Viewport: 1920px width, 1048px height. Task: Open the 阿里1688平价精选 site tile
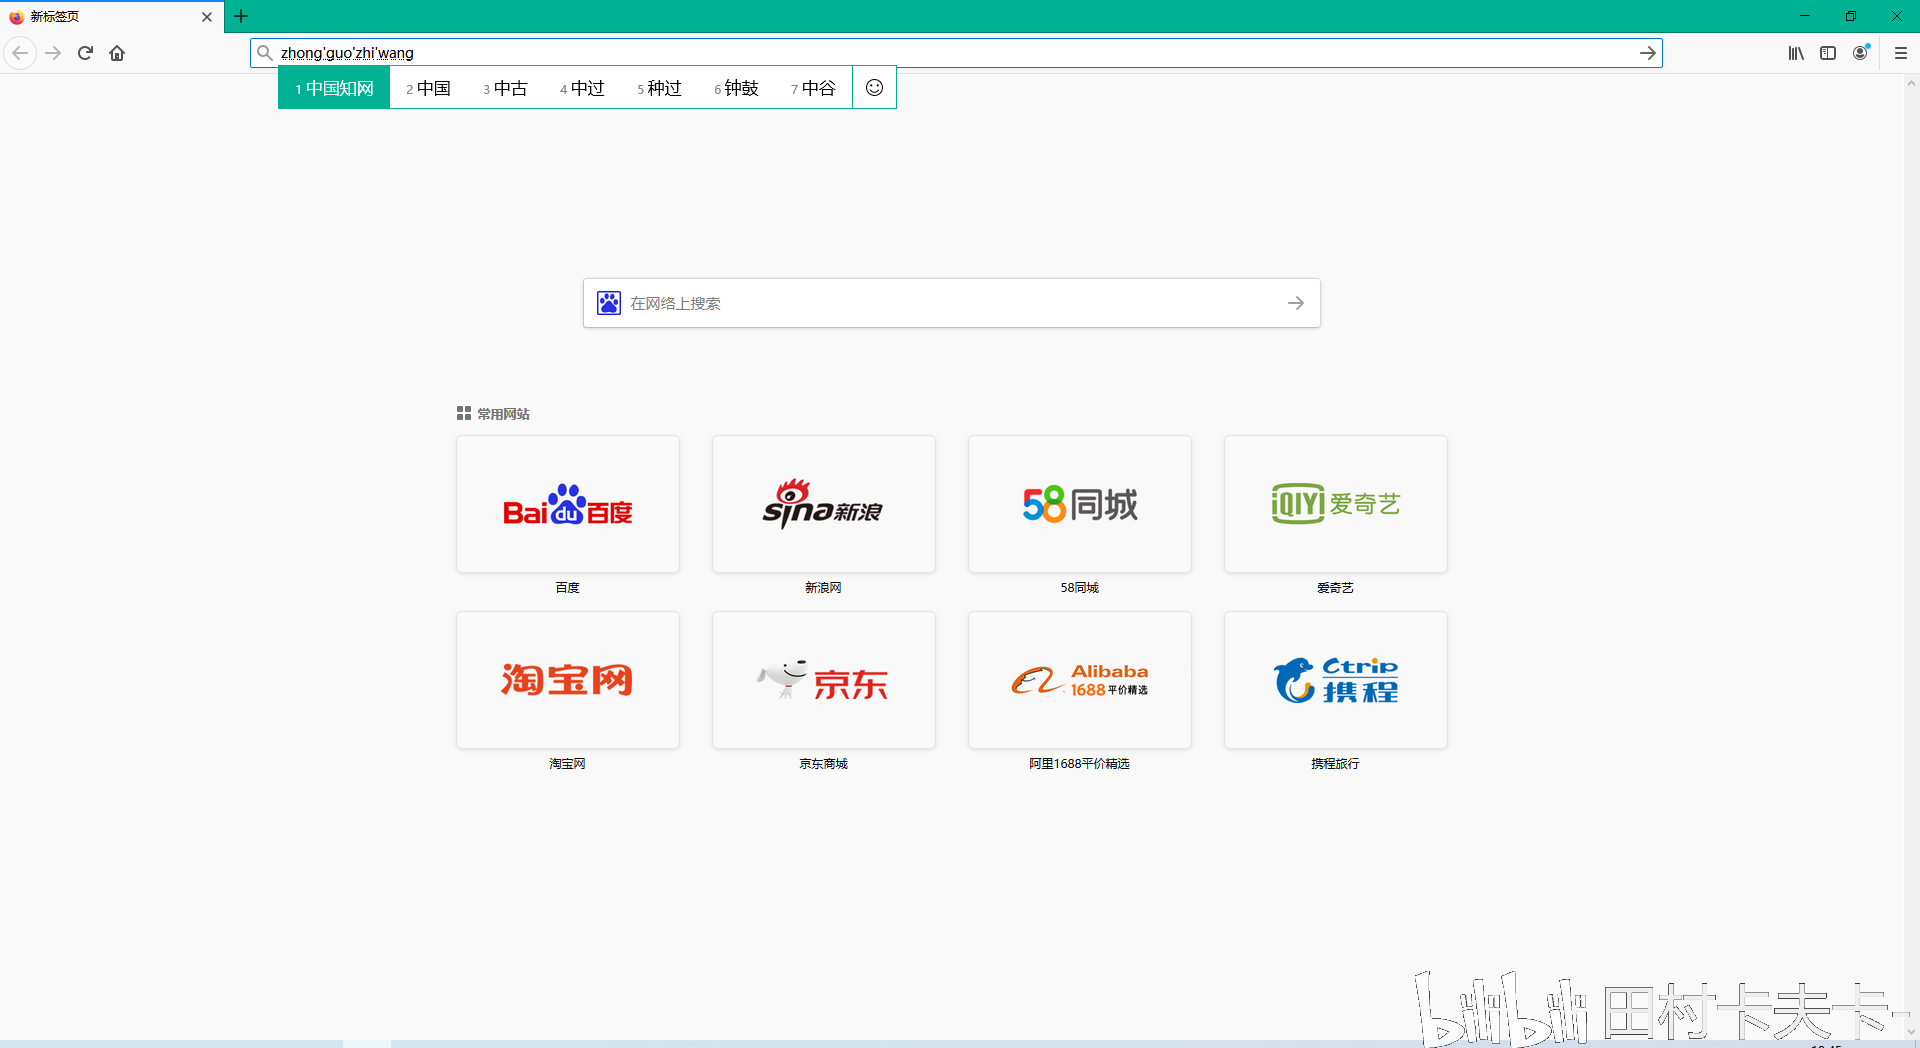tap(1080, 680)
